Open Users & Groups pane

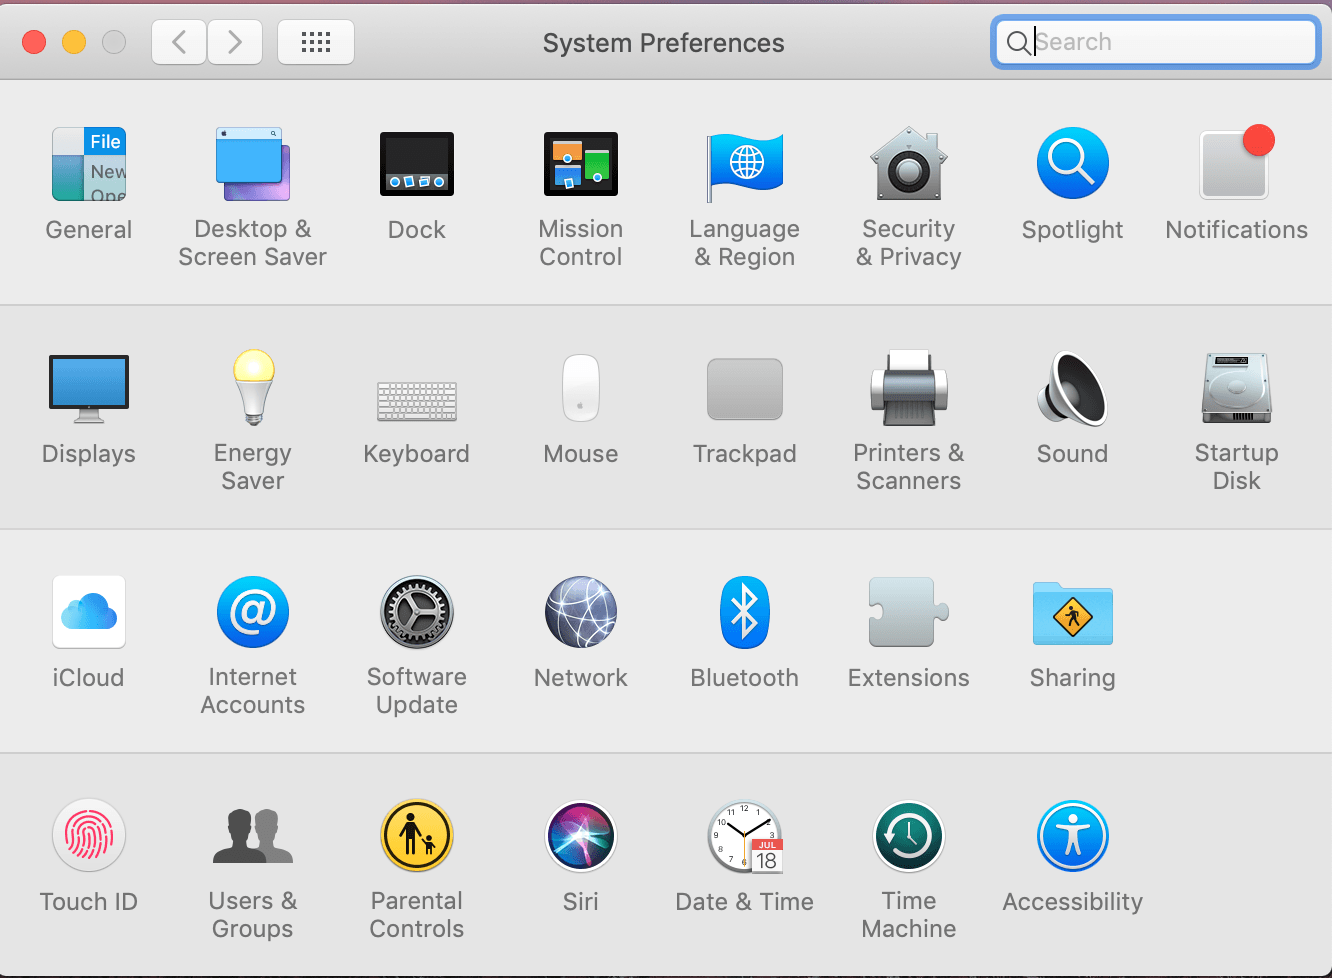[x=253, y=836]
